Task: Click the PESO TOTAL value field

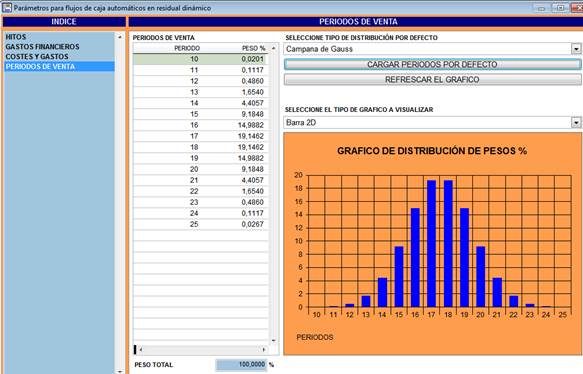Action: coord(241,364)
